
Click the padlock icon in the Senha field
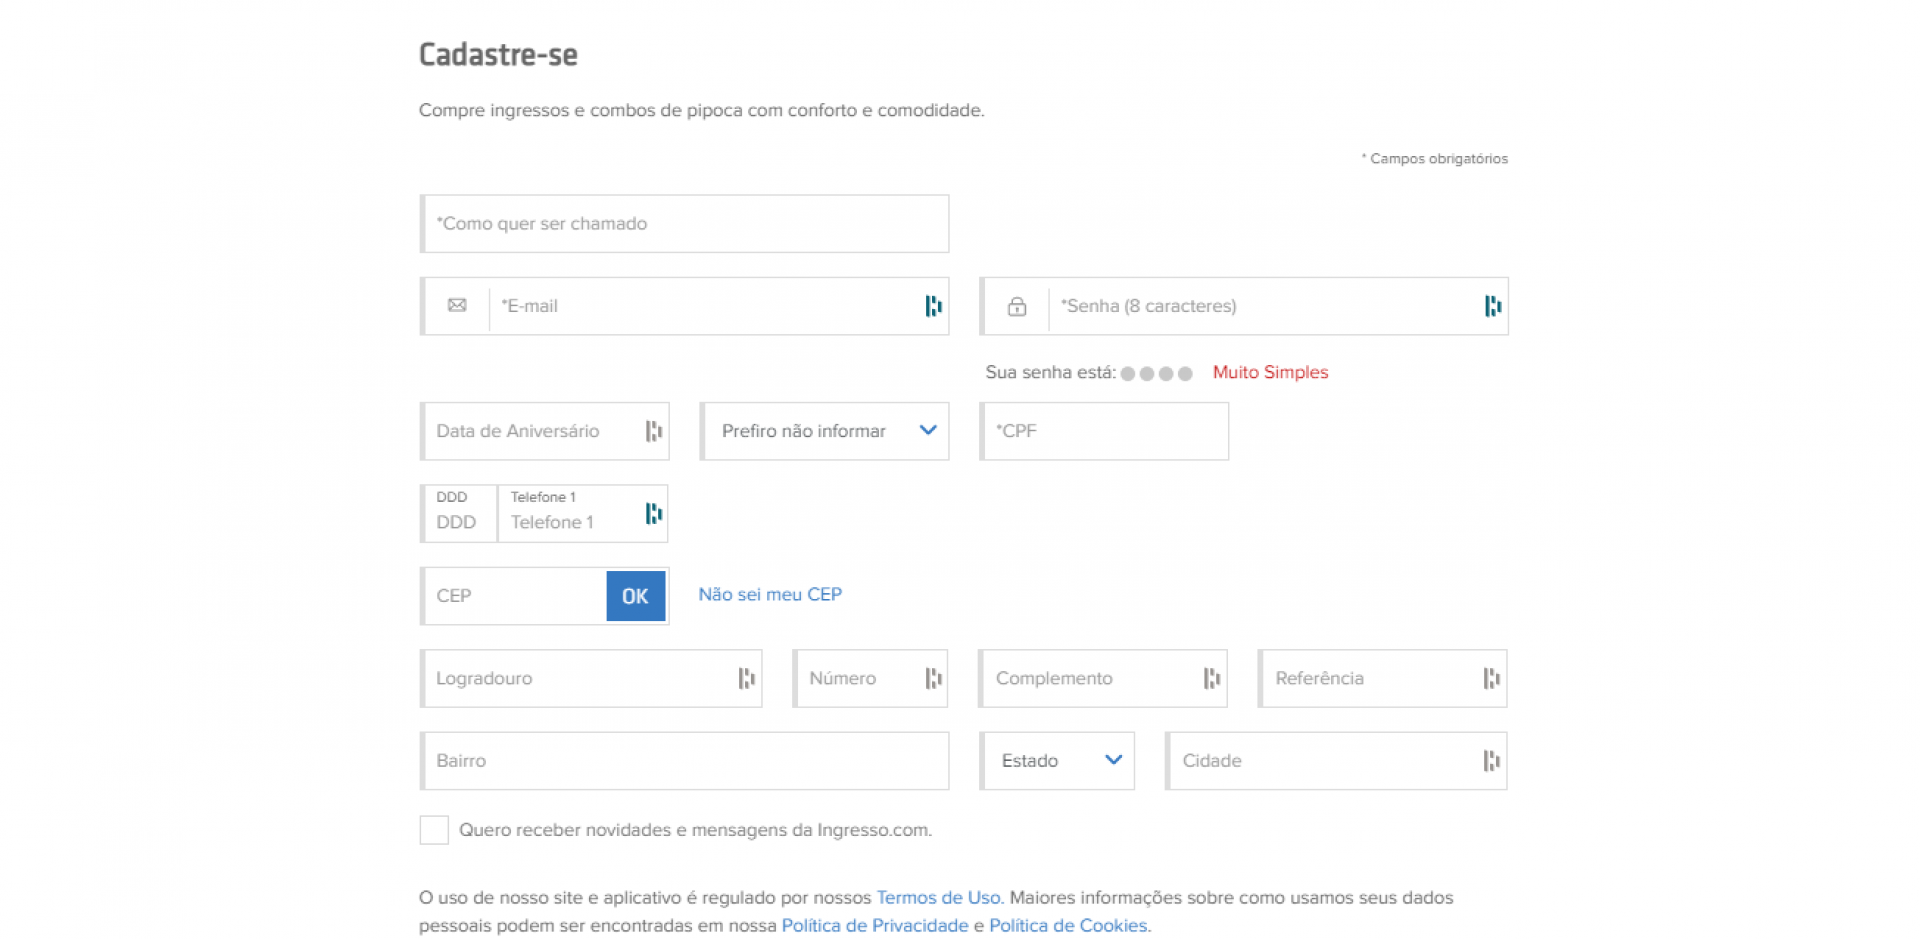[x=1016, y=306]
